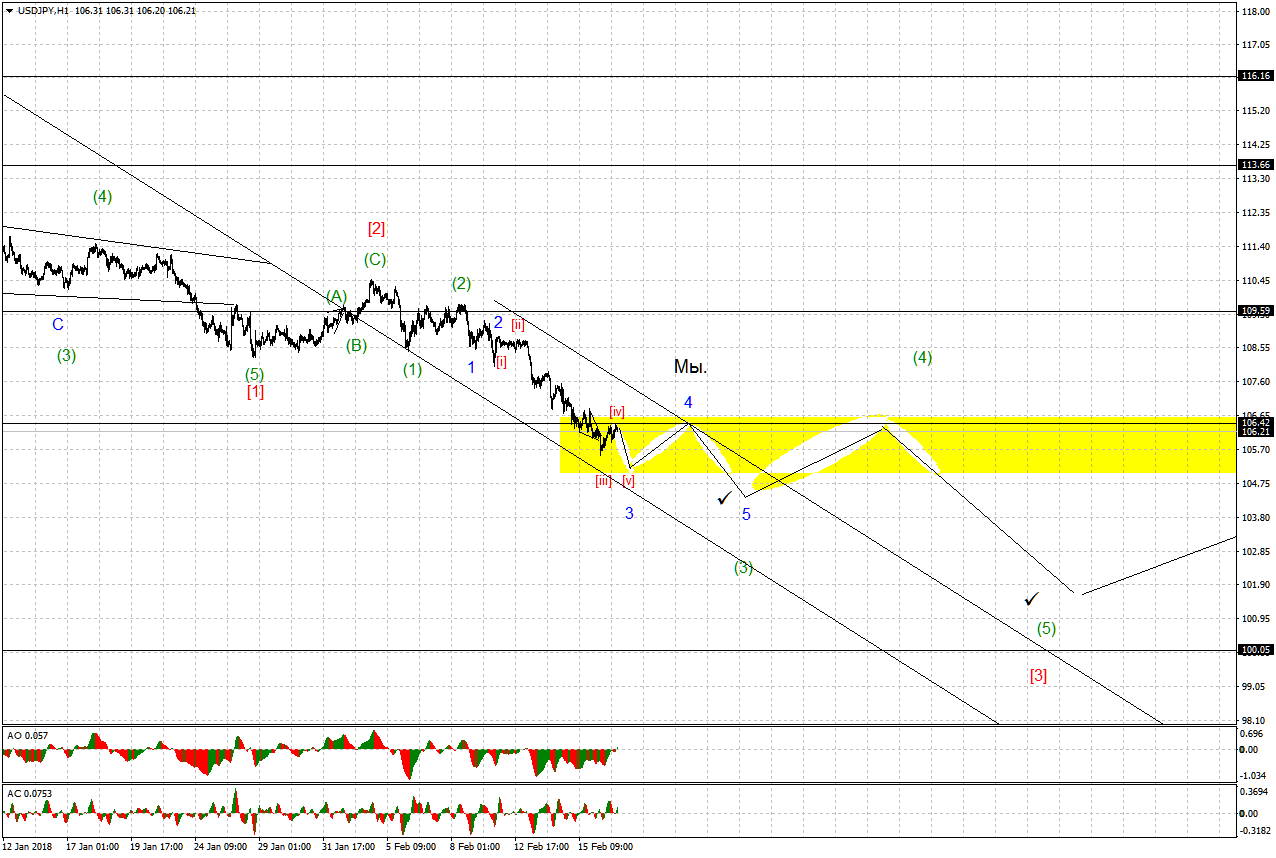Select the blue 1 wave label
Viewport: 1276px width, 858px height.
[x=471, y=368]
